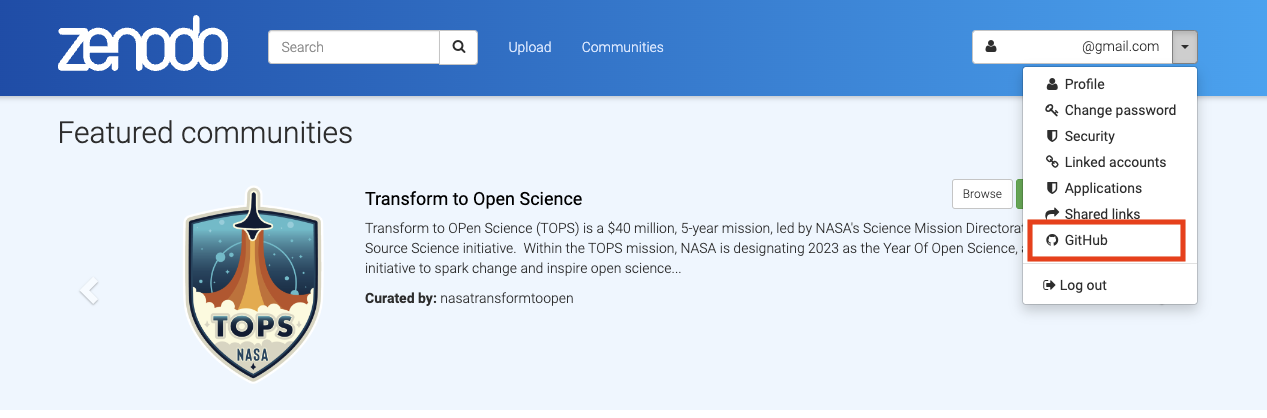Go to previous featured community slide

[89, 290]
